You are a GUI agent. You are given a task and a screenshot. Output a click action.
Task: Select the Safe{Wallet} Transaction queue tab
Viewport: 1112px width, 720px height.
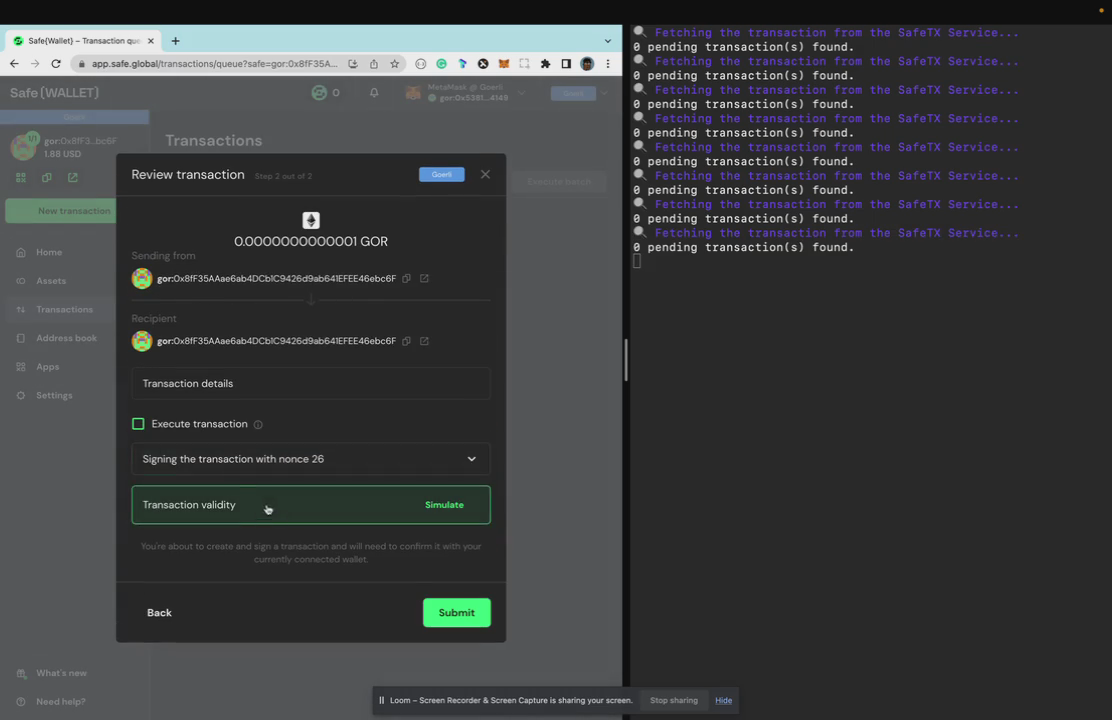(x=83, y=41)
